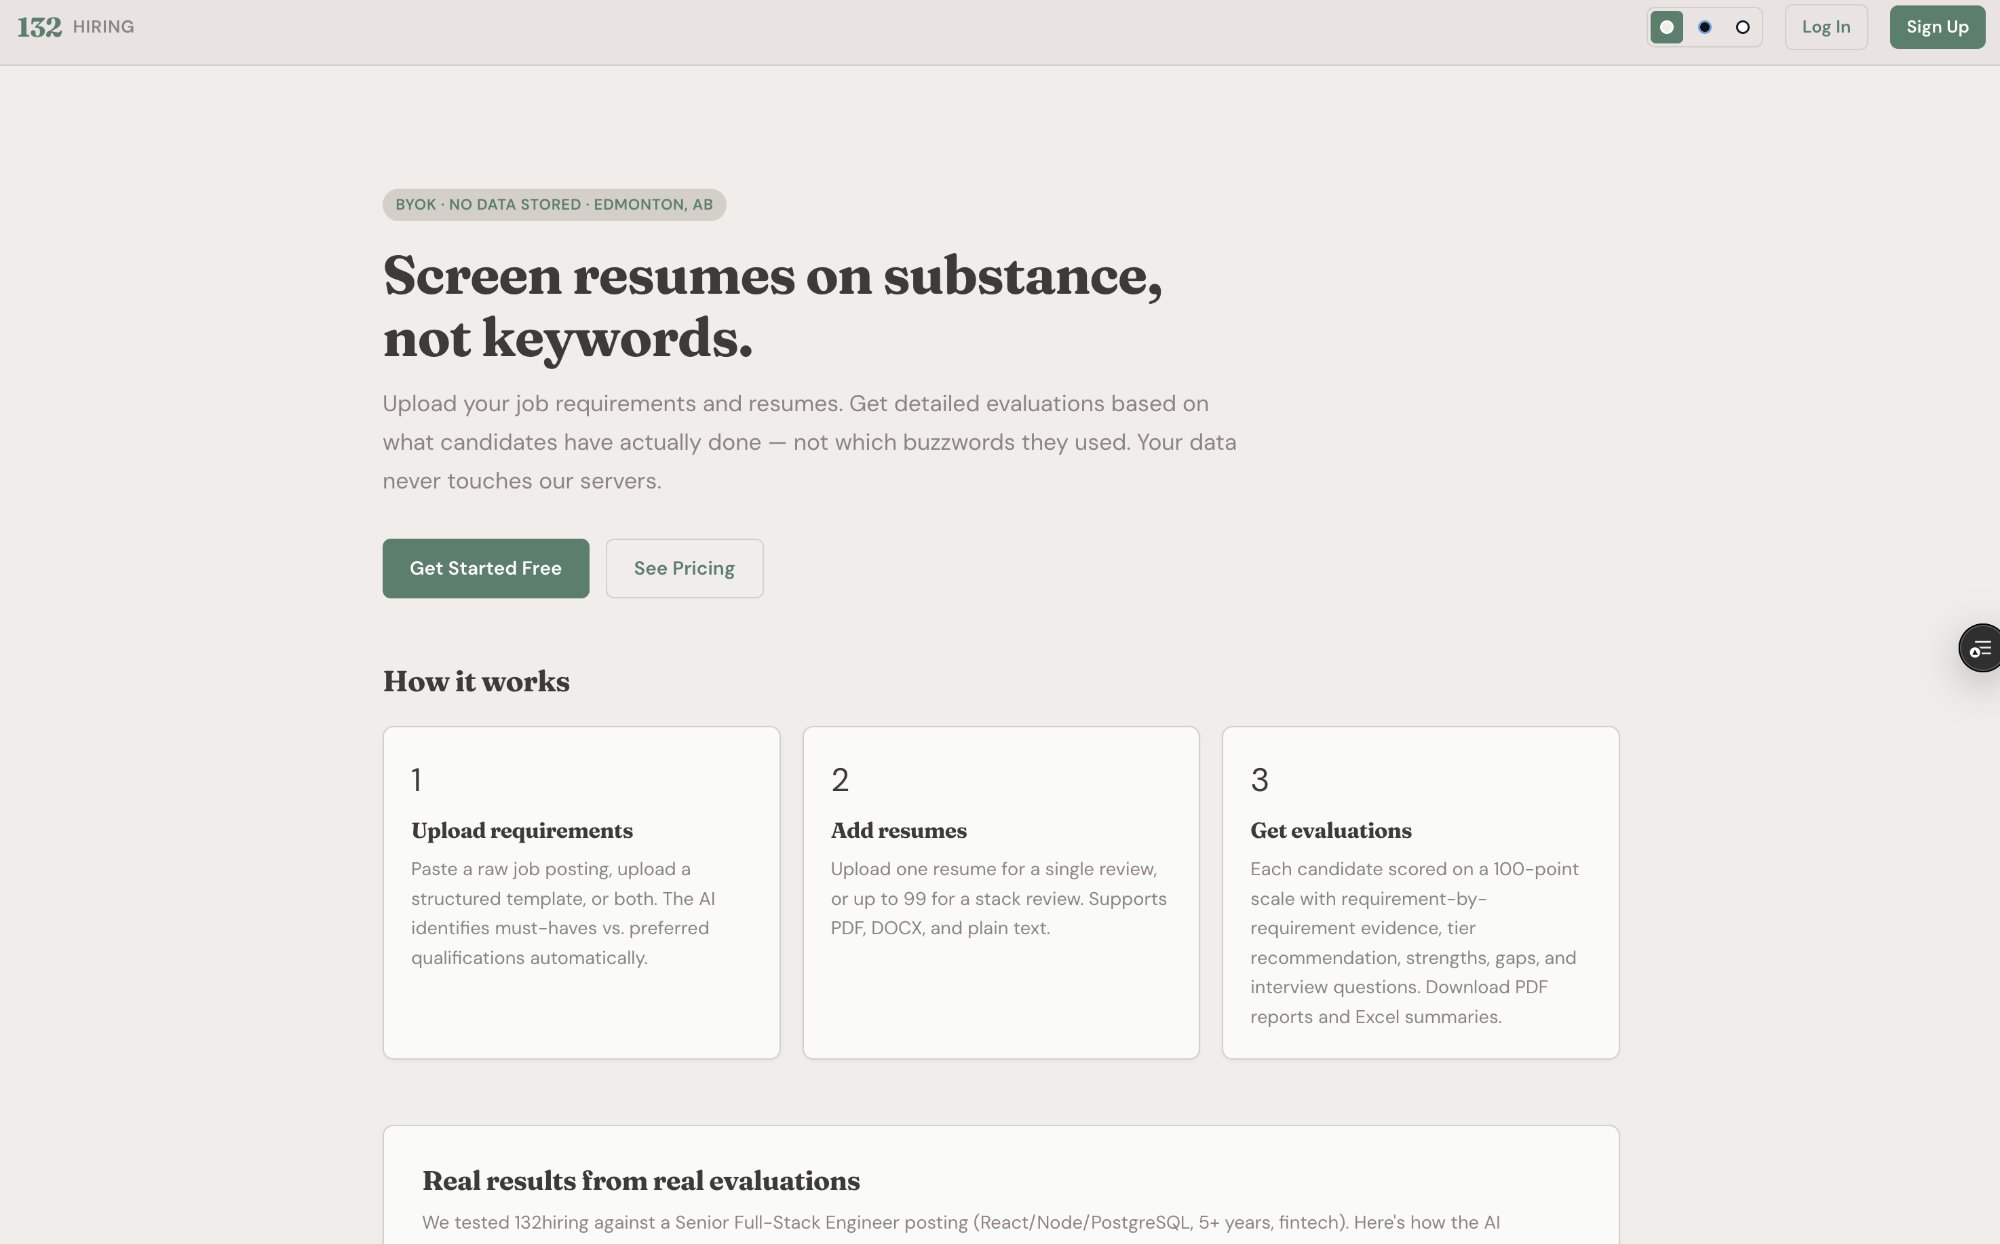The image size is (2000, 1244).
Task: Select the Upload requirements step card
Action: [581, 892]
